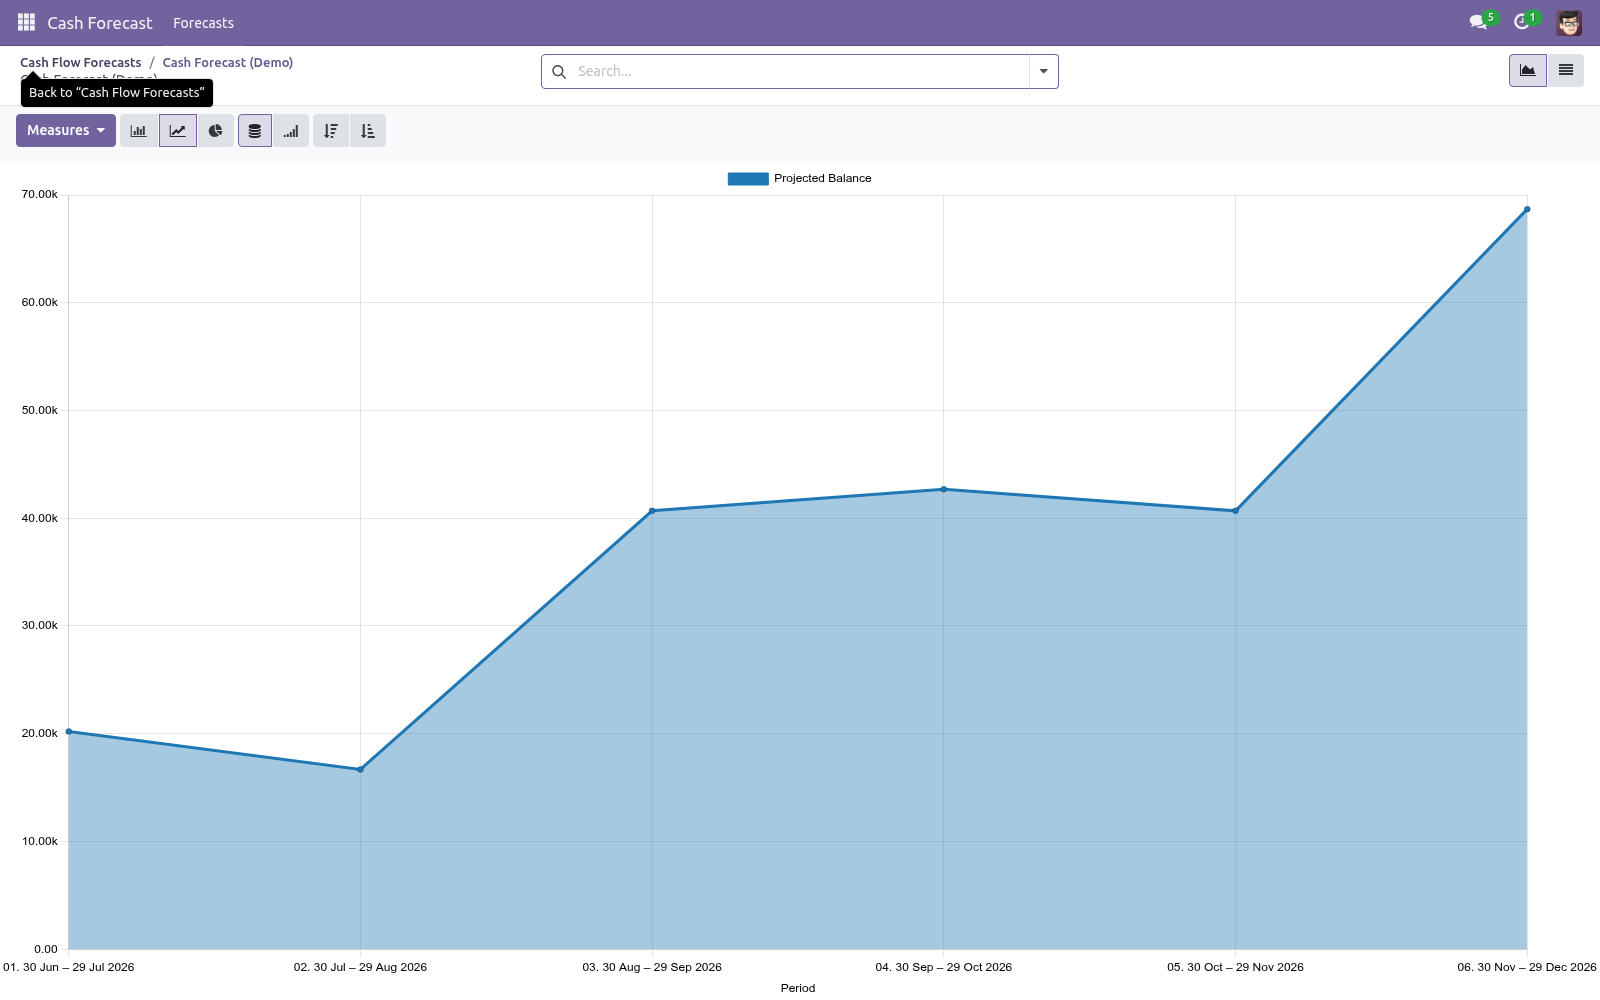The image size is (1600, 1000).
Task: Toggle the stacked chart option
Action: (x=255, y=131)
